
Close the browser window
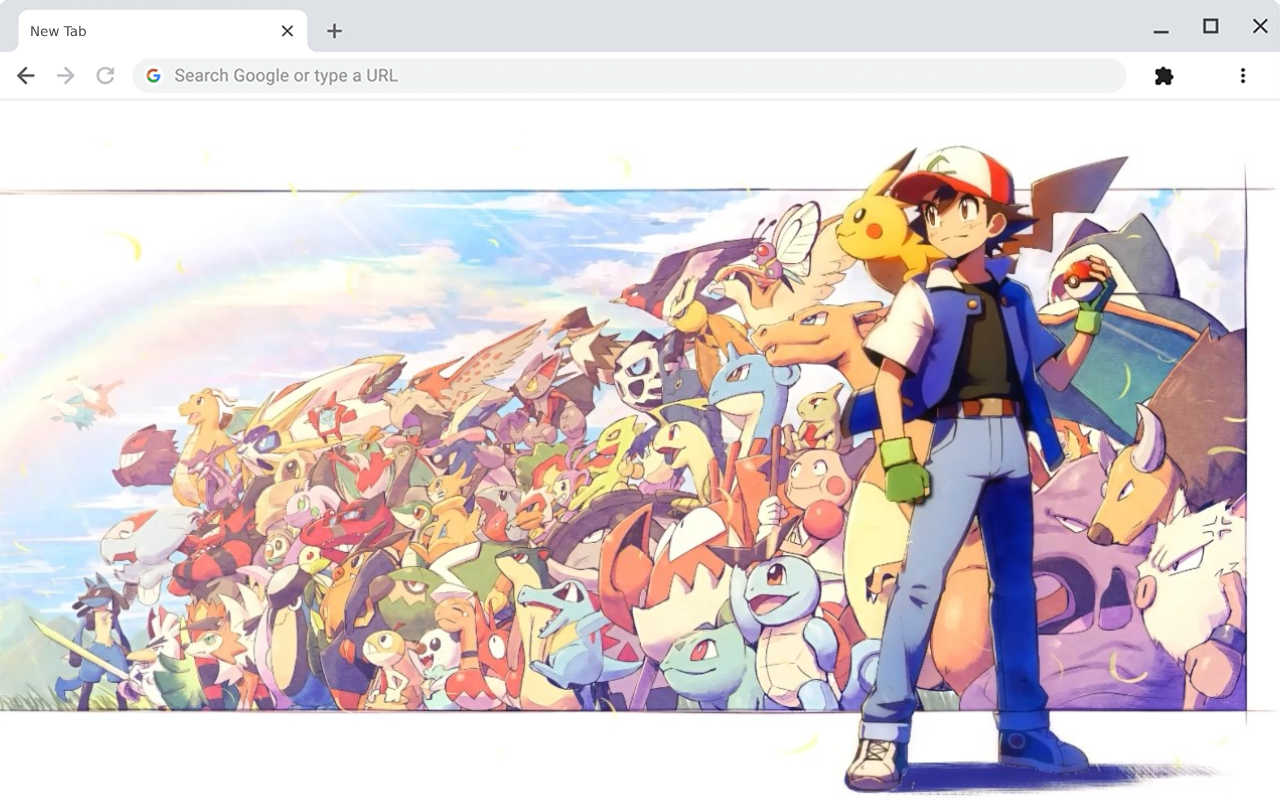pyautogui.click(x=1259, y=25)
